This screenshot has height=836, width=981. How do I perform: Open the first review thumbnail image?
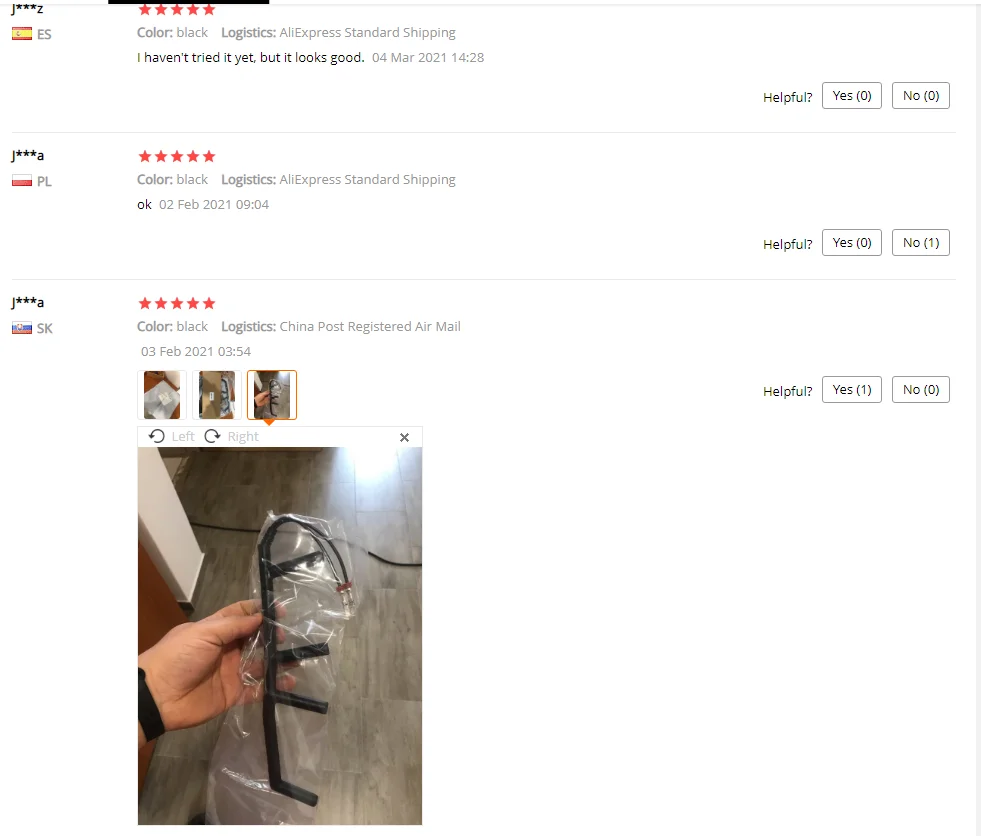(162, 395)
